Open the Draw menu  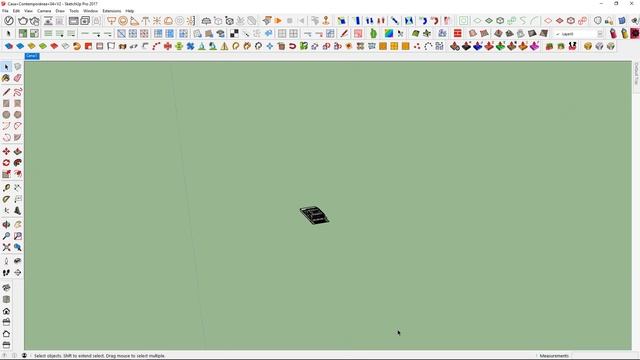(60, 11)
